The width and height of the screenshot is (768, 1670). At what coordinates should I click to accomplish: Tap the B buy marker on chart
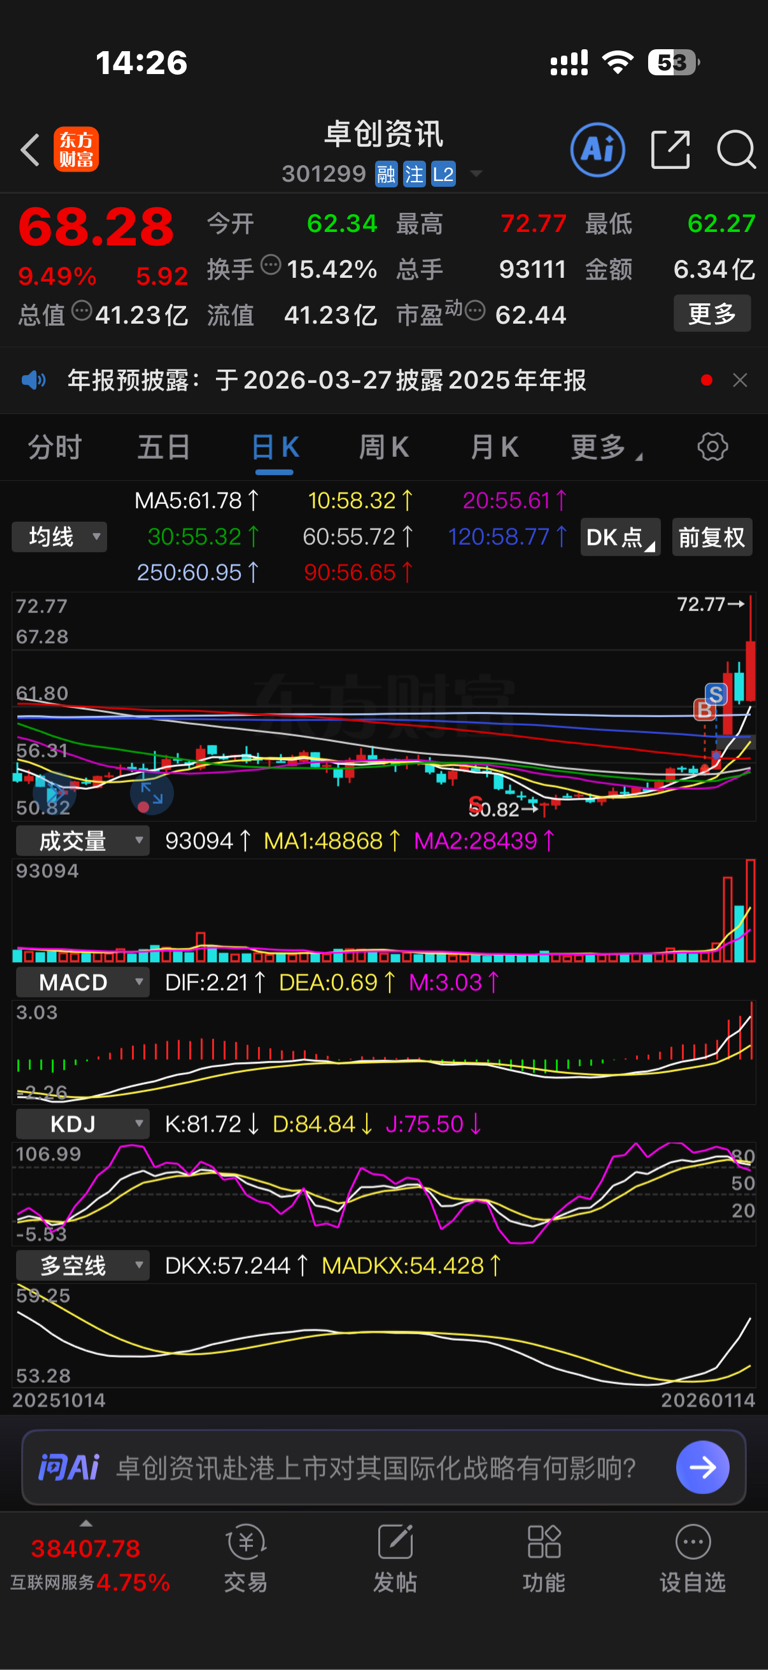pyautogui.click(x=705, y=710)
